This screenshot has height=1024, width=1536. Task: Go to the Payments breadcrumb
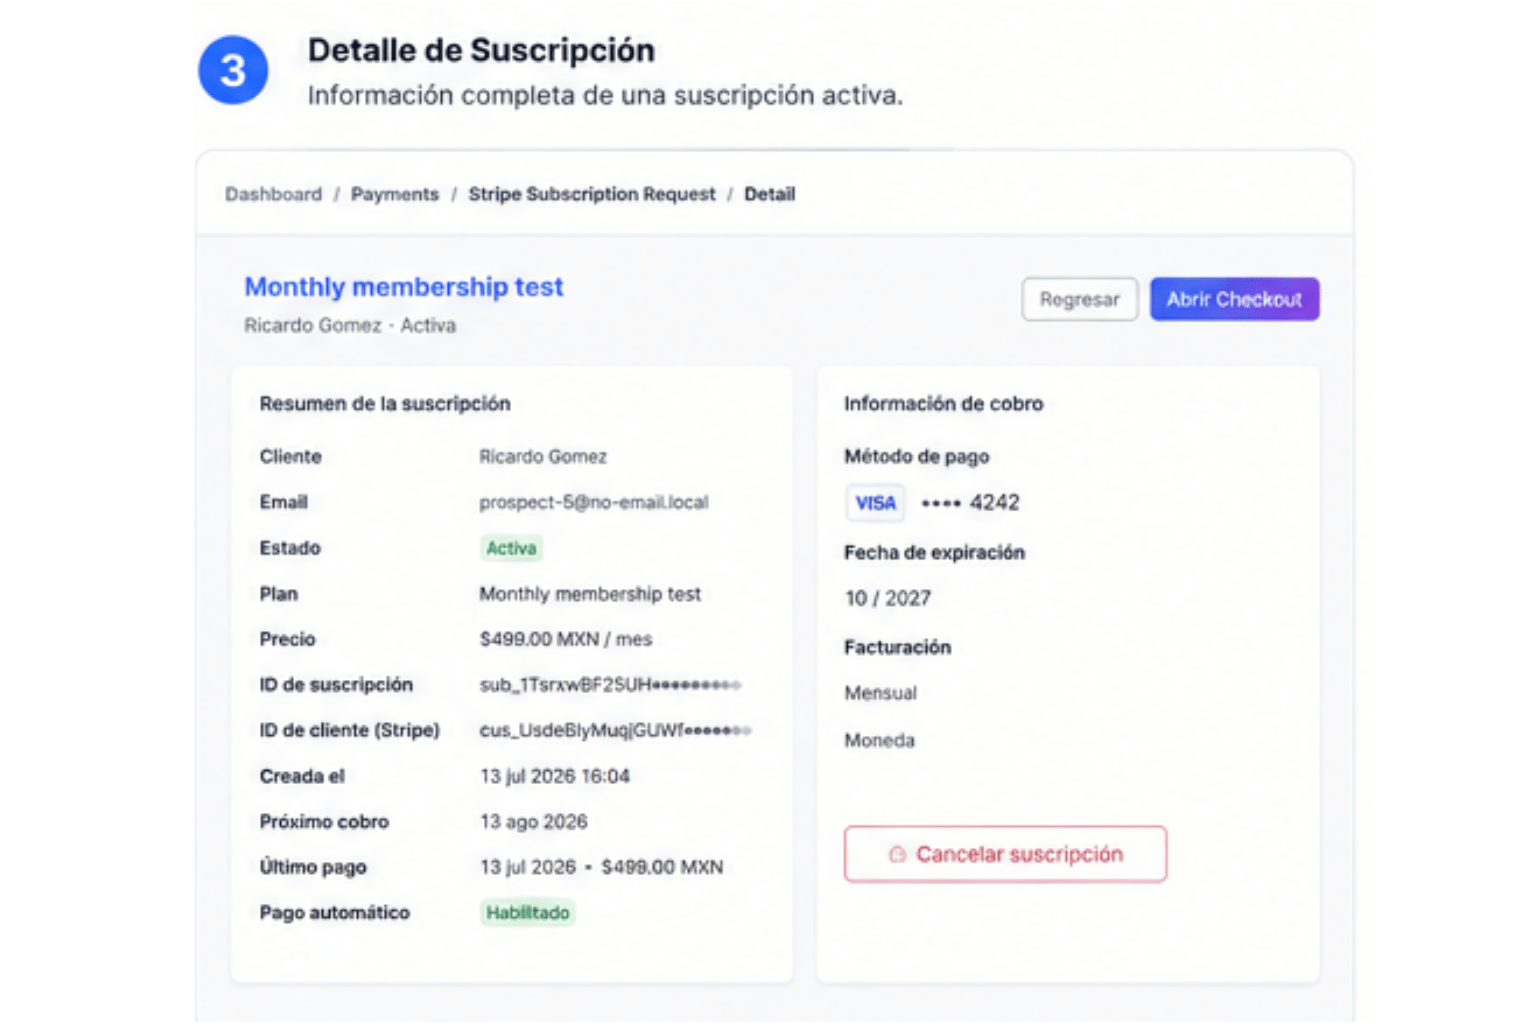[395, 194]
